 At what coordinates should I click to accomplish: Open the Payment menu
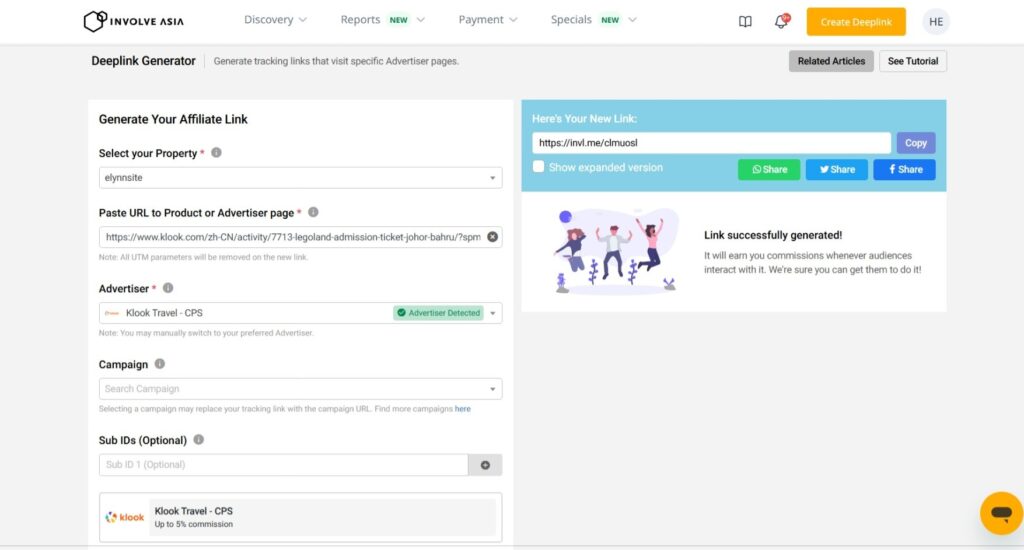(487, 20)
